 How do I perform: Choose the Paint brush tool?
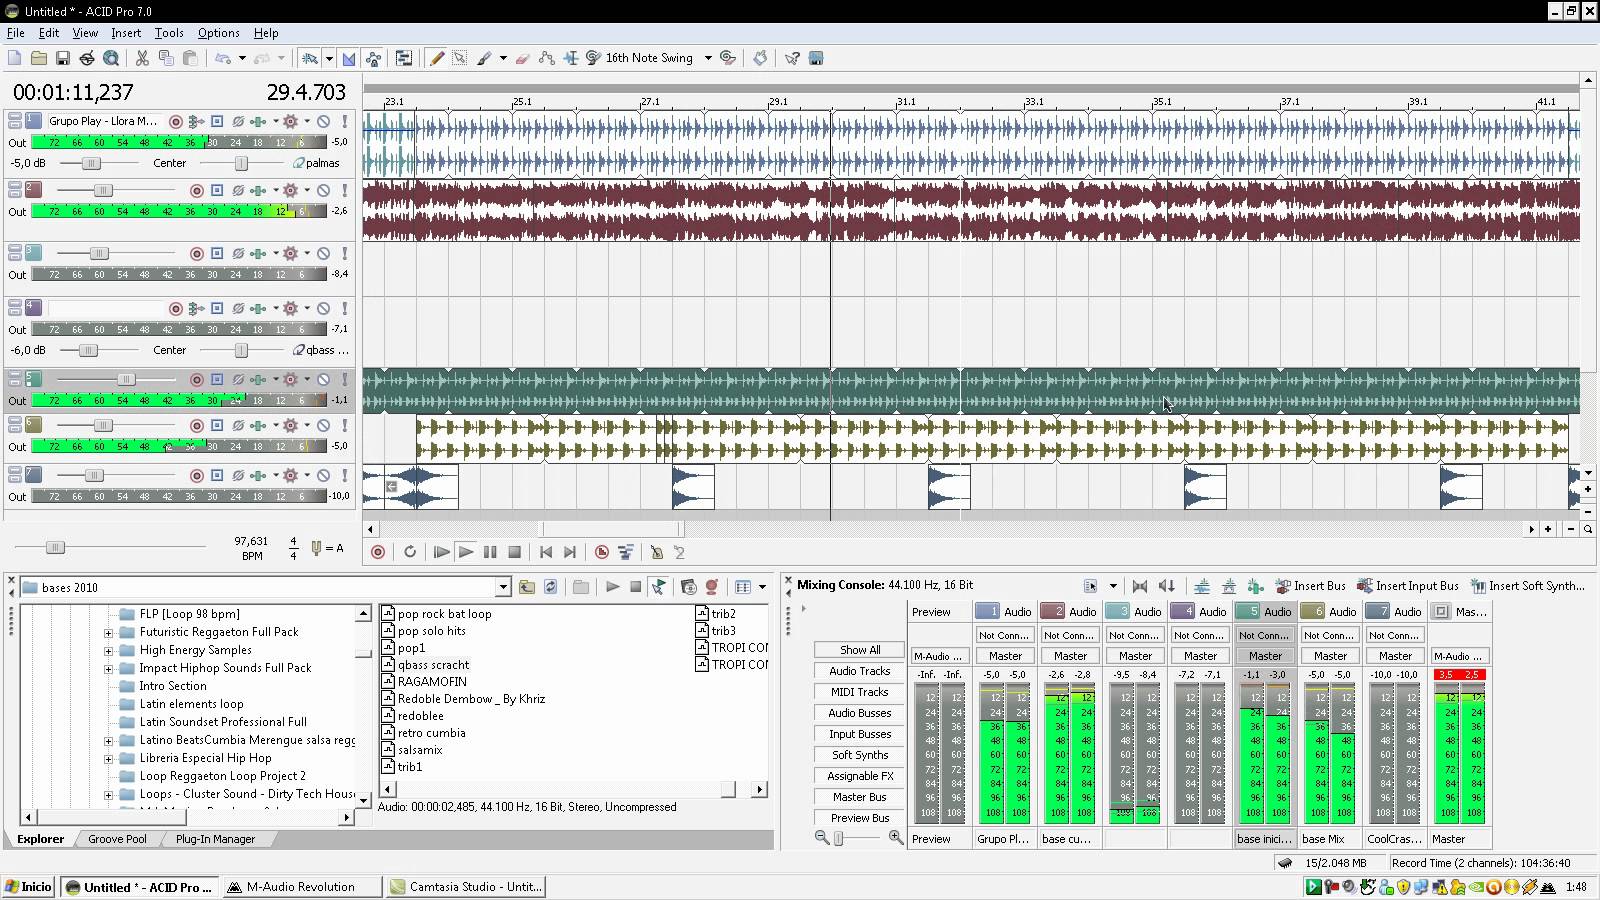coord(484,59)
